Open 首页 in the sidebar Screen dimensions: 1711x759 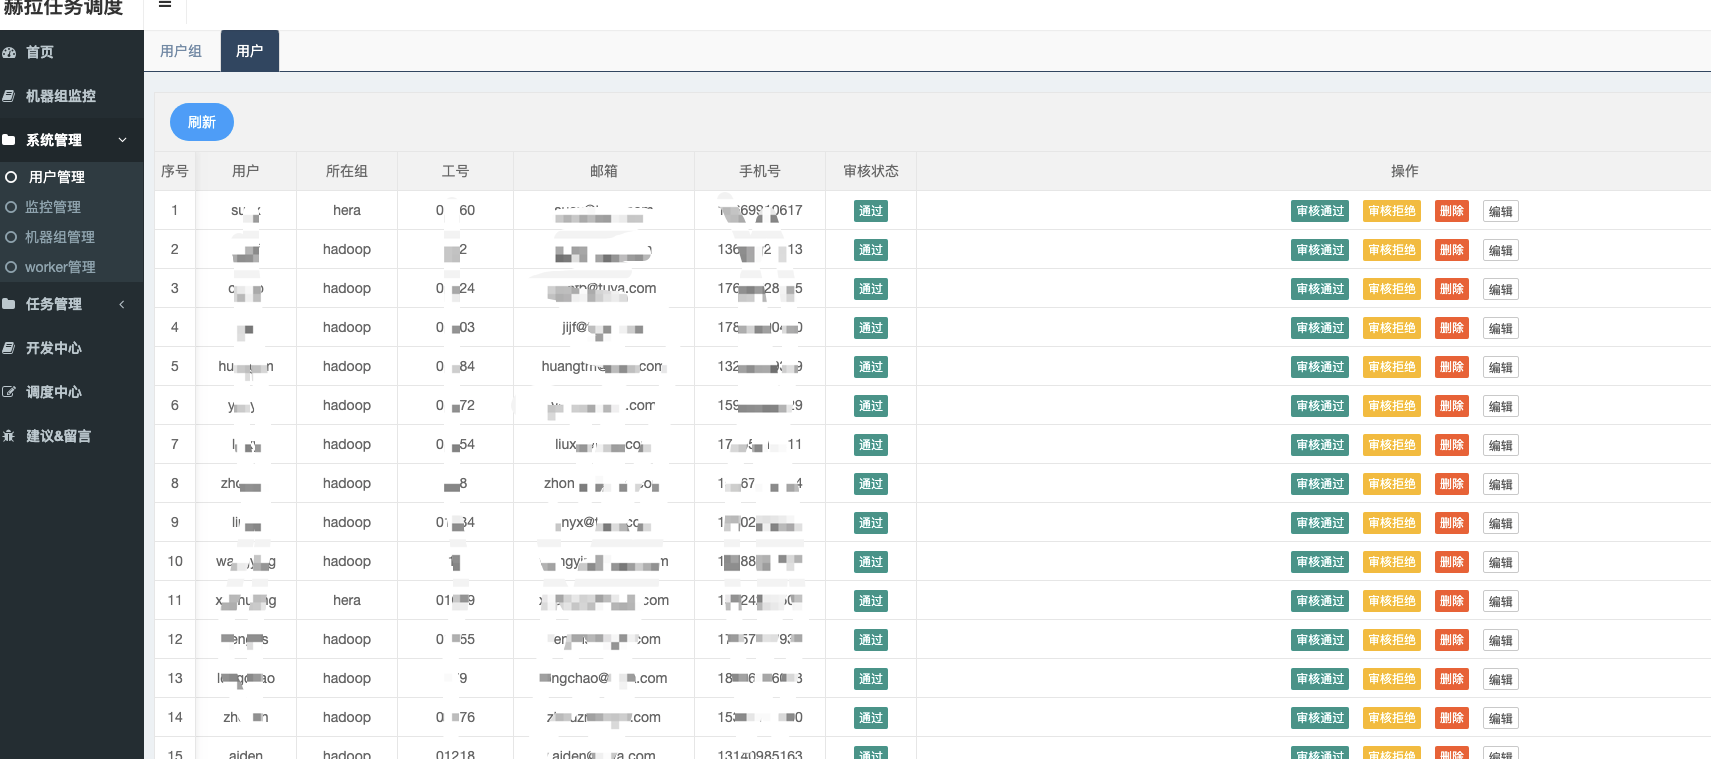click(x=40, y=52)
